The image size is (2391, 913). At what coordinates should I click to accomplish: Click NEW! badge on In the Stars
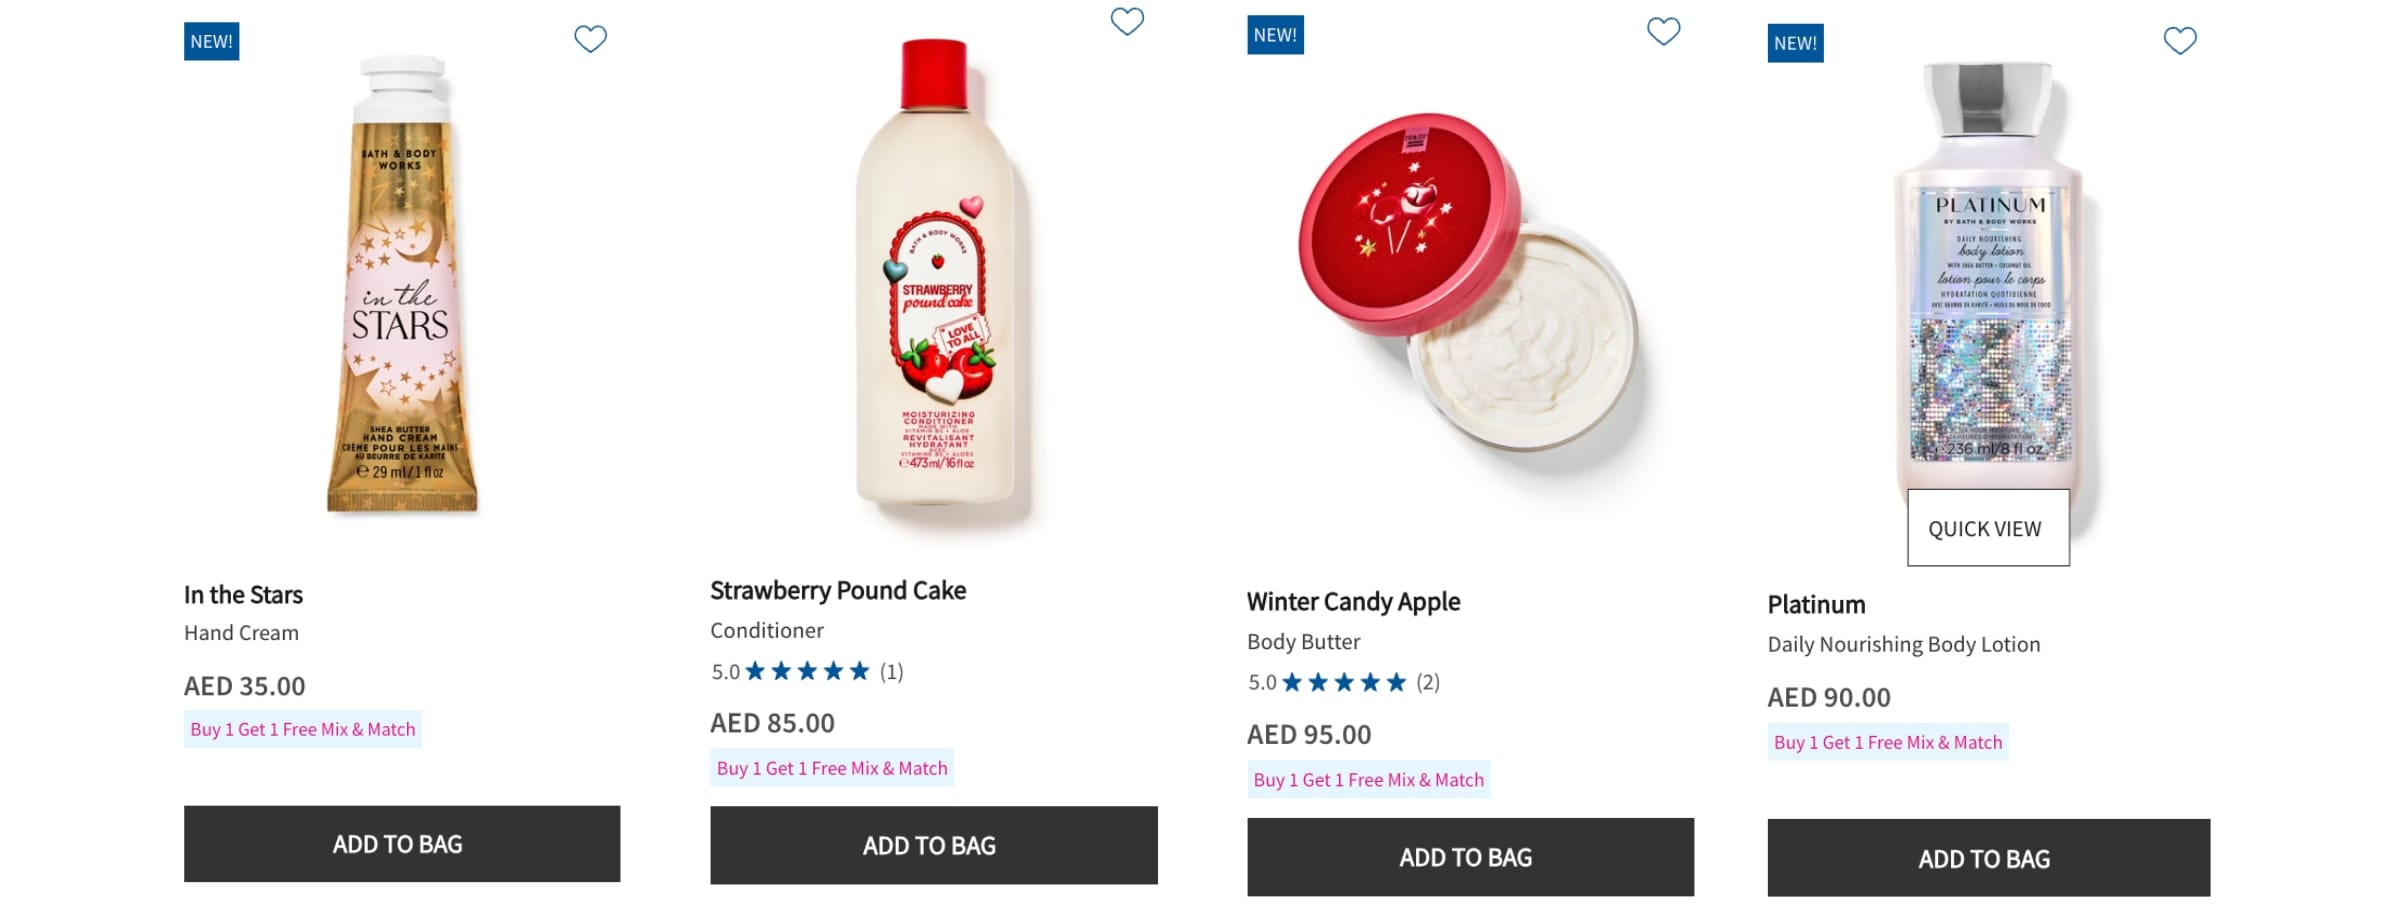click(x=211, y=42)
